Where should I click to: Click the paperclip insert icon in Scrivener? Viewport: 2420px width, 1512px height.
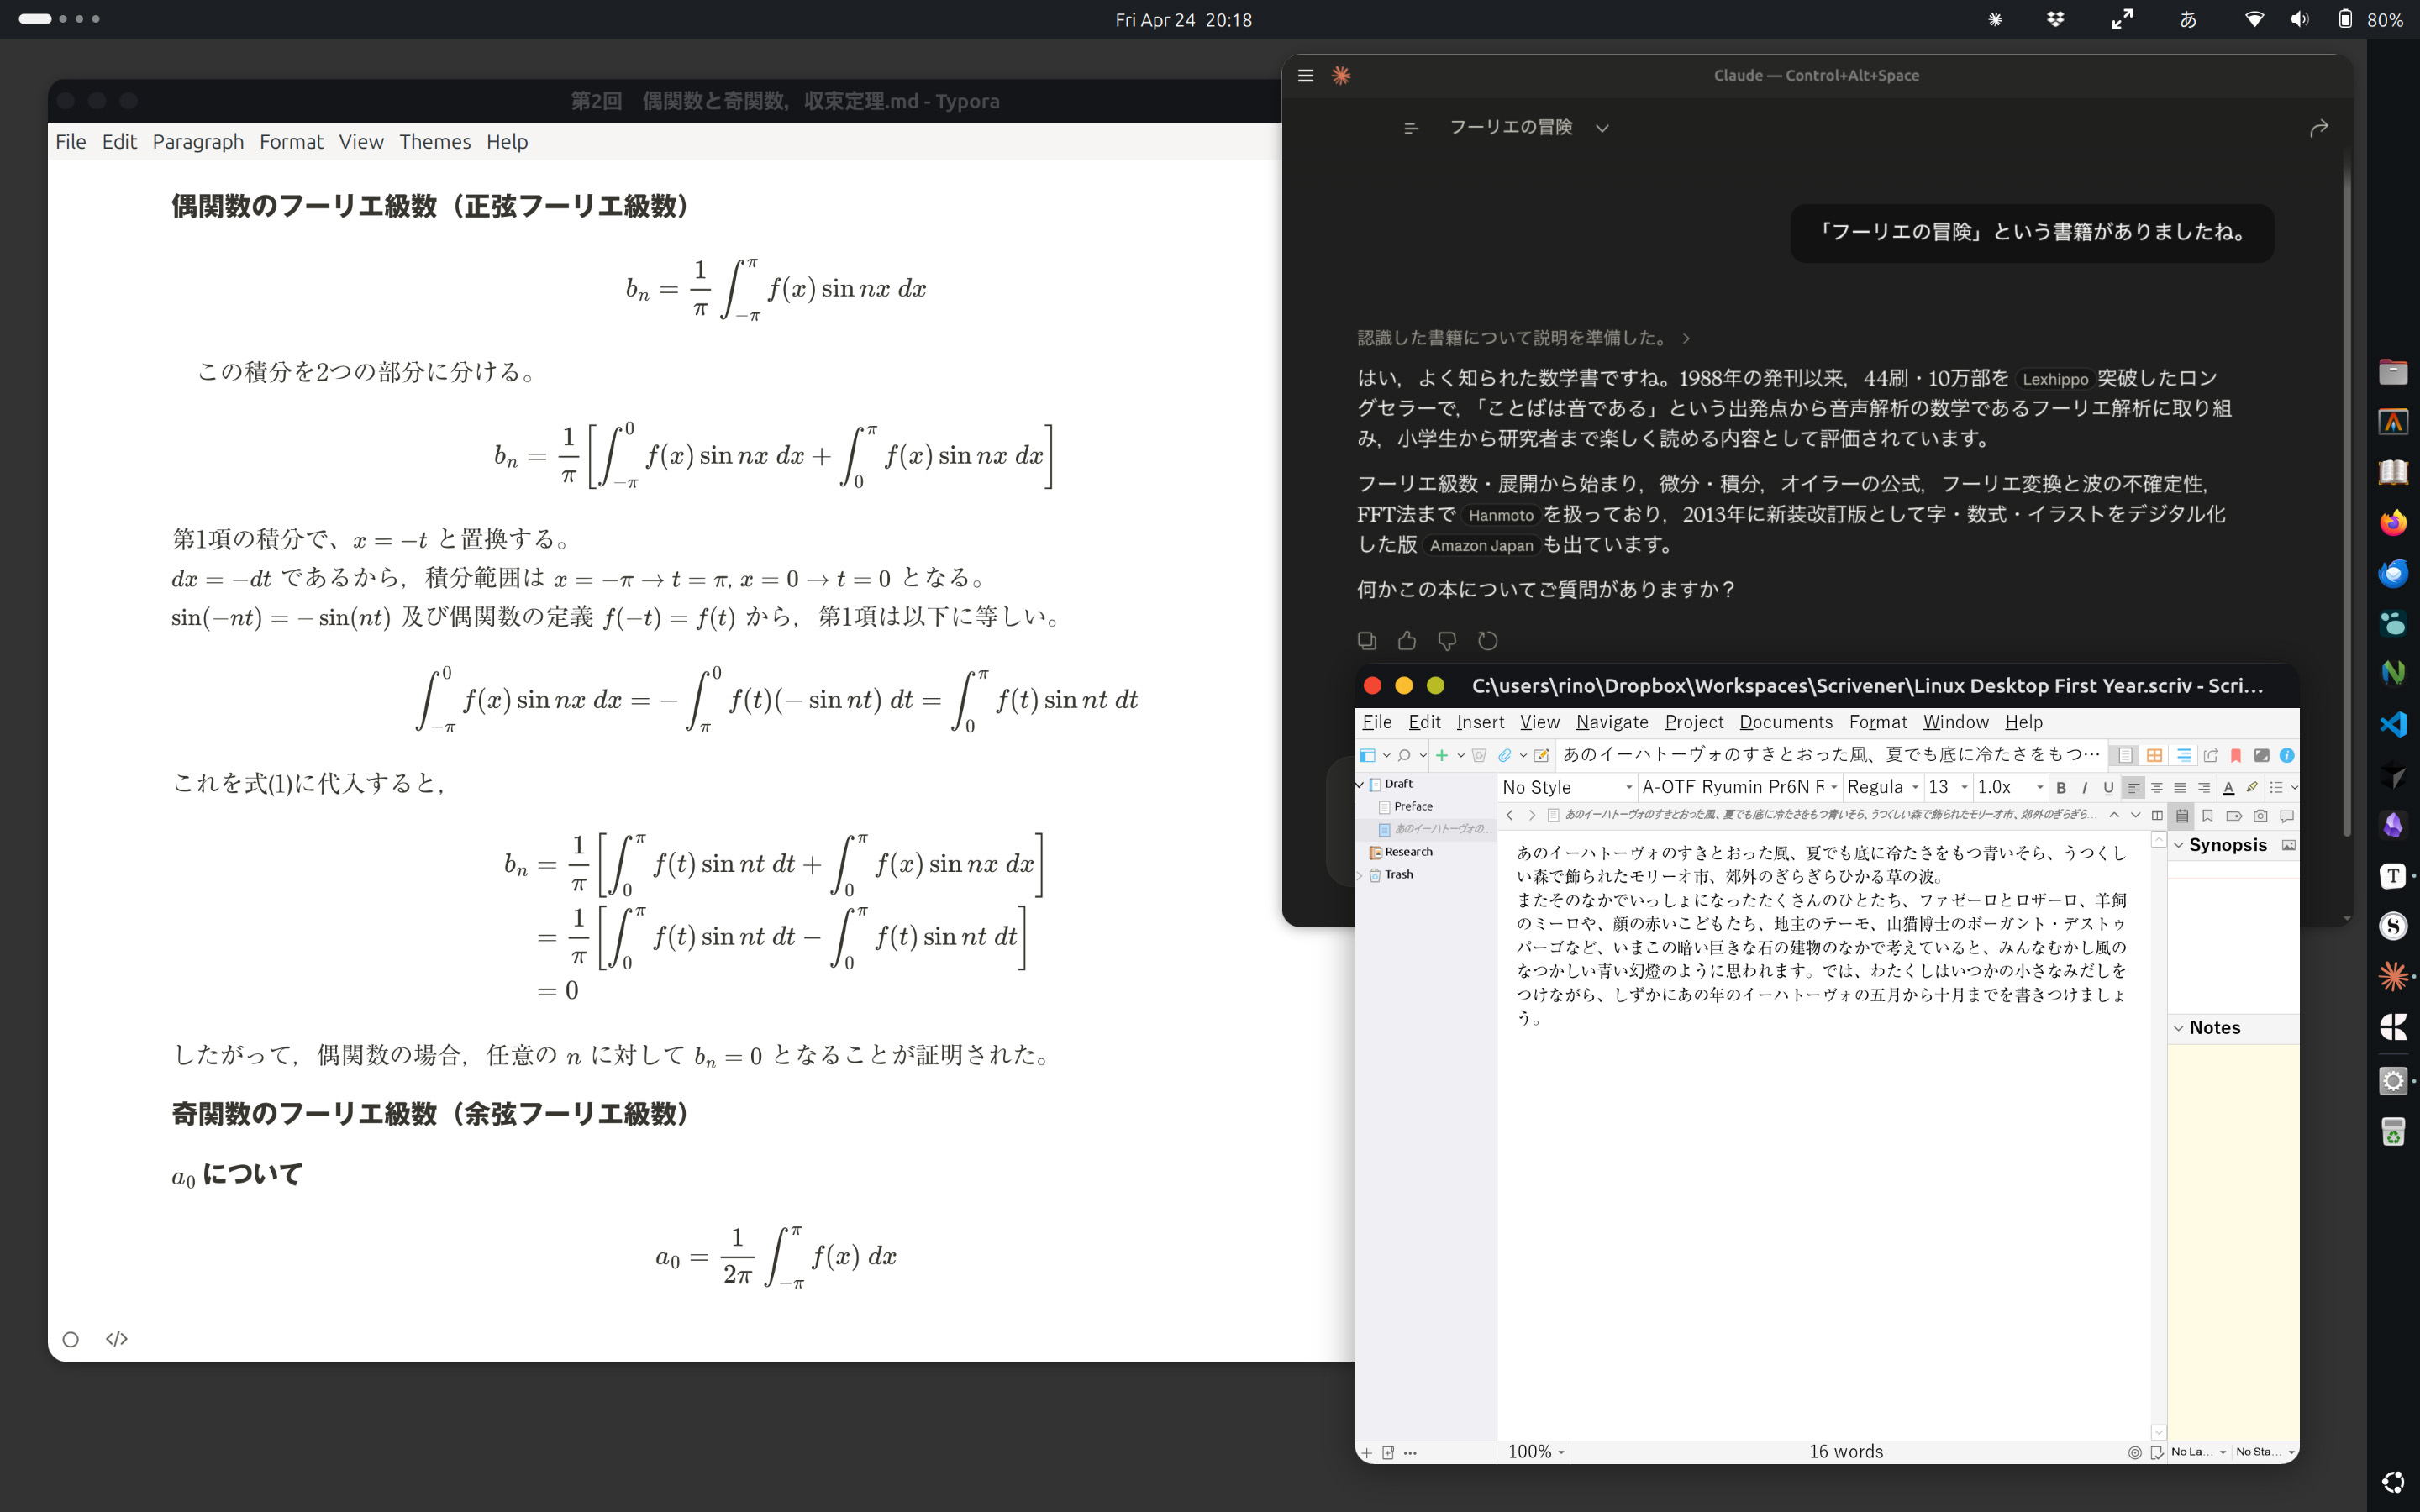tap(1504, 755)
